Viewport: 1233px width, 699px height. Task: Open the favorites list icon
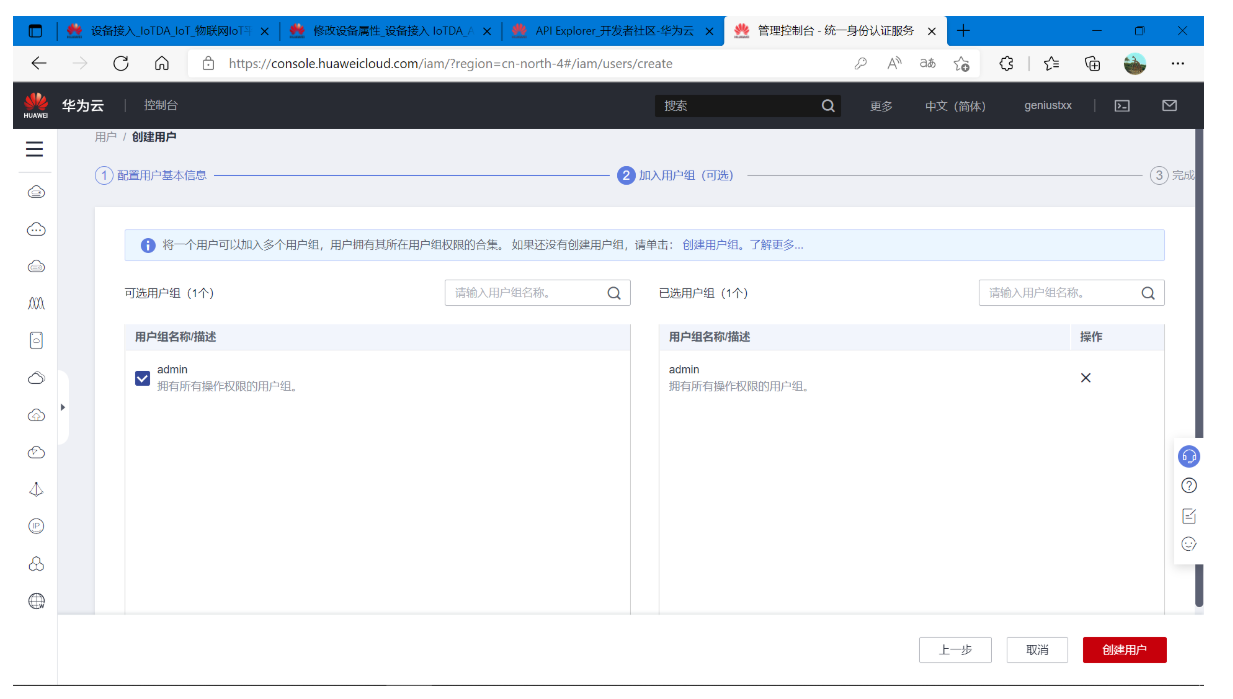pos(1051,63)
